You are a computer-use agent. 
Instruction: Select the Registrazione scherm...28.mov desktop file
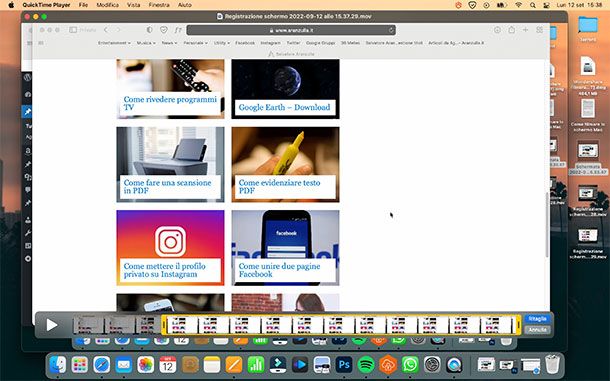pos(588,193)
